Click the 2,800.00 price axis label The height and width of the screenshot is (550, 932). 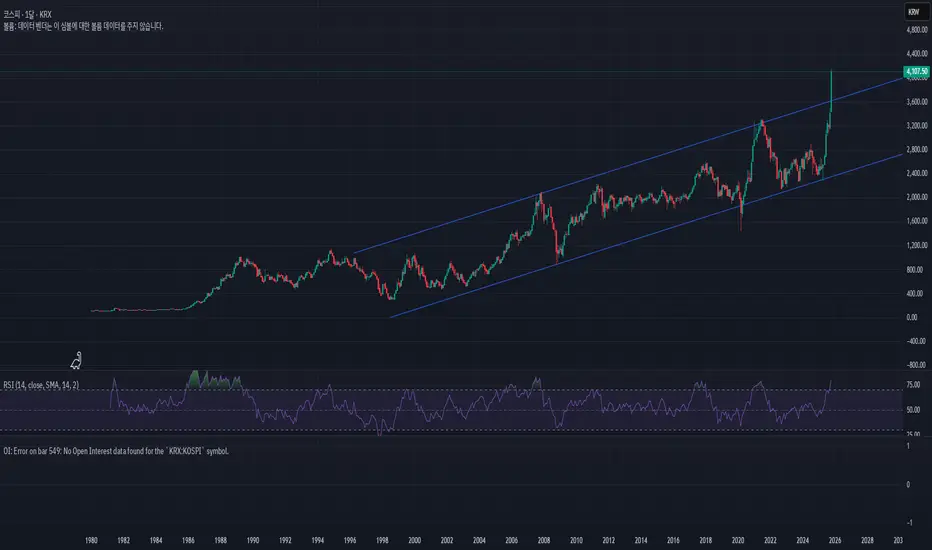917,149
